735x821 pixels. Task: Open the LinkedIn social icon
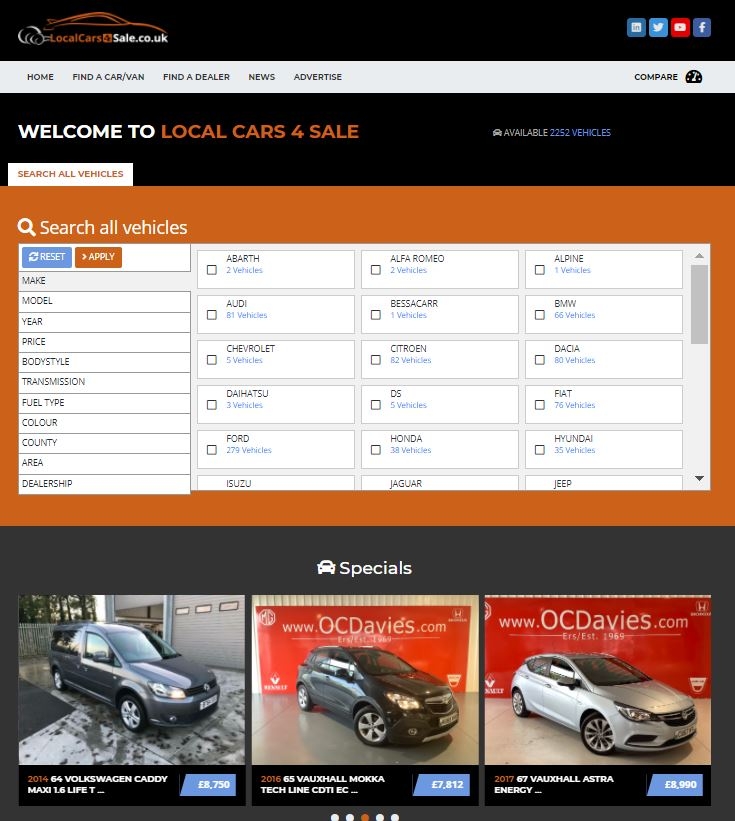coord(636,27)
